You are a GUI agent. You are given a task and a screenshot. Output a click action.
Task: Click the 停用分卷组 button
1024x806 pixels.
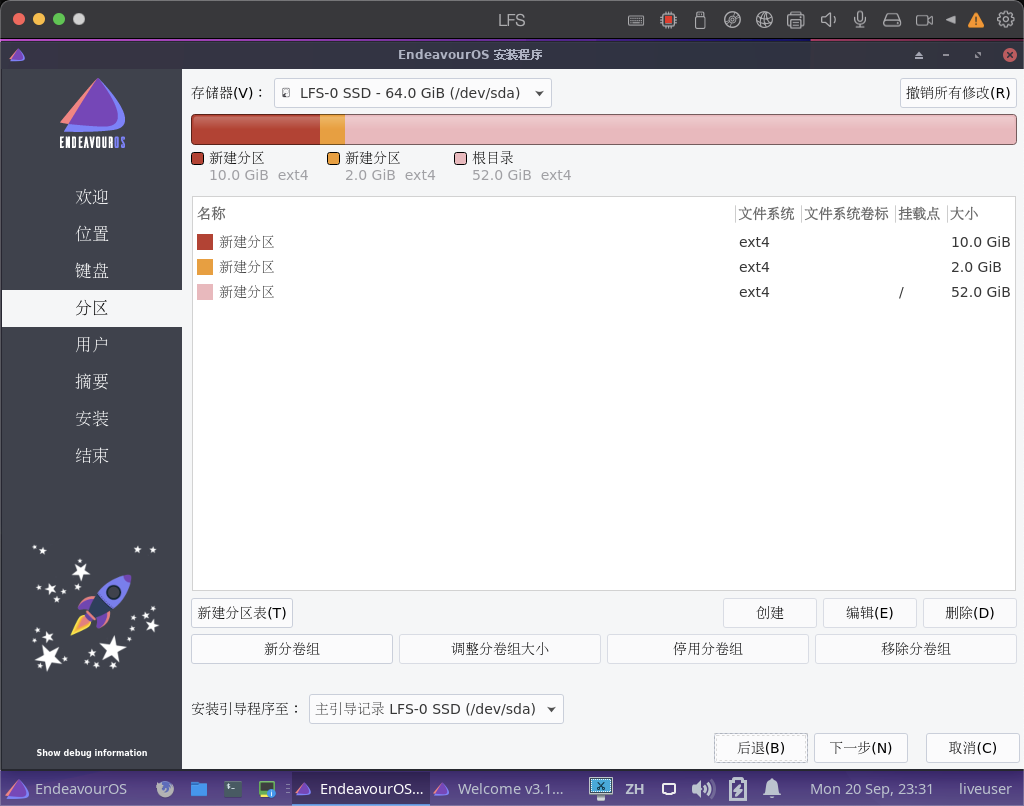point(708,649)
